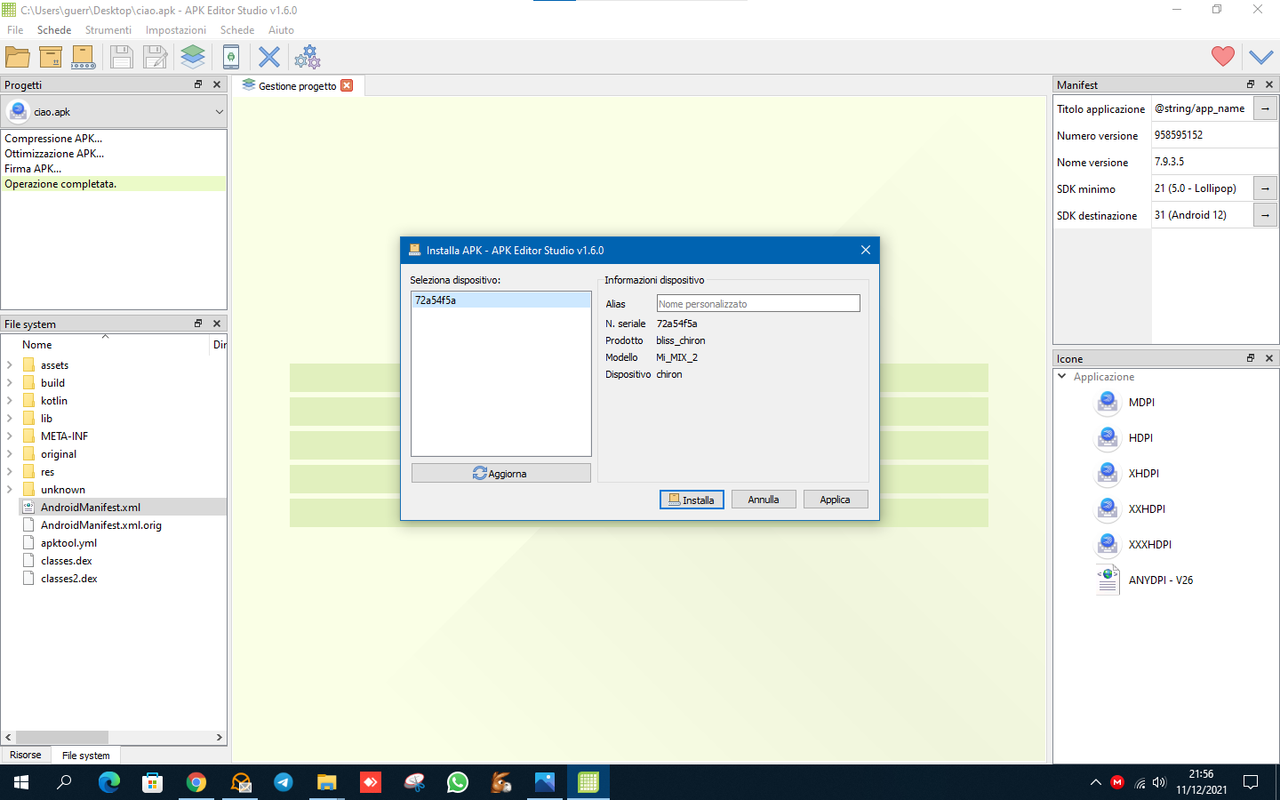1280x800 pixels.
Task: Switch to the File system bottom tab
Action: point(86,755)
